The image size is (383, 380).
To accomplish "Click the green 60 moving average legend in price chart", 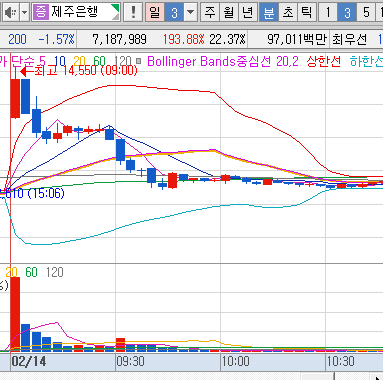I will [x=99, y=61].
